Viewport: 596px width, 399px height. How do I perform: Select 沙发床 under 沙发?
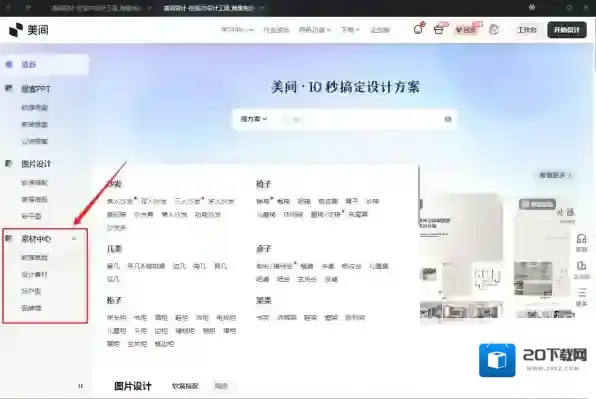116,228
